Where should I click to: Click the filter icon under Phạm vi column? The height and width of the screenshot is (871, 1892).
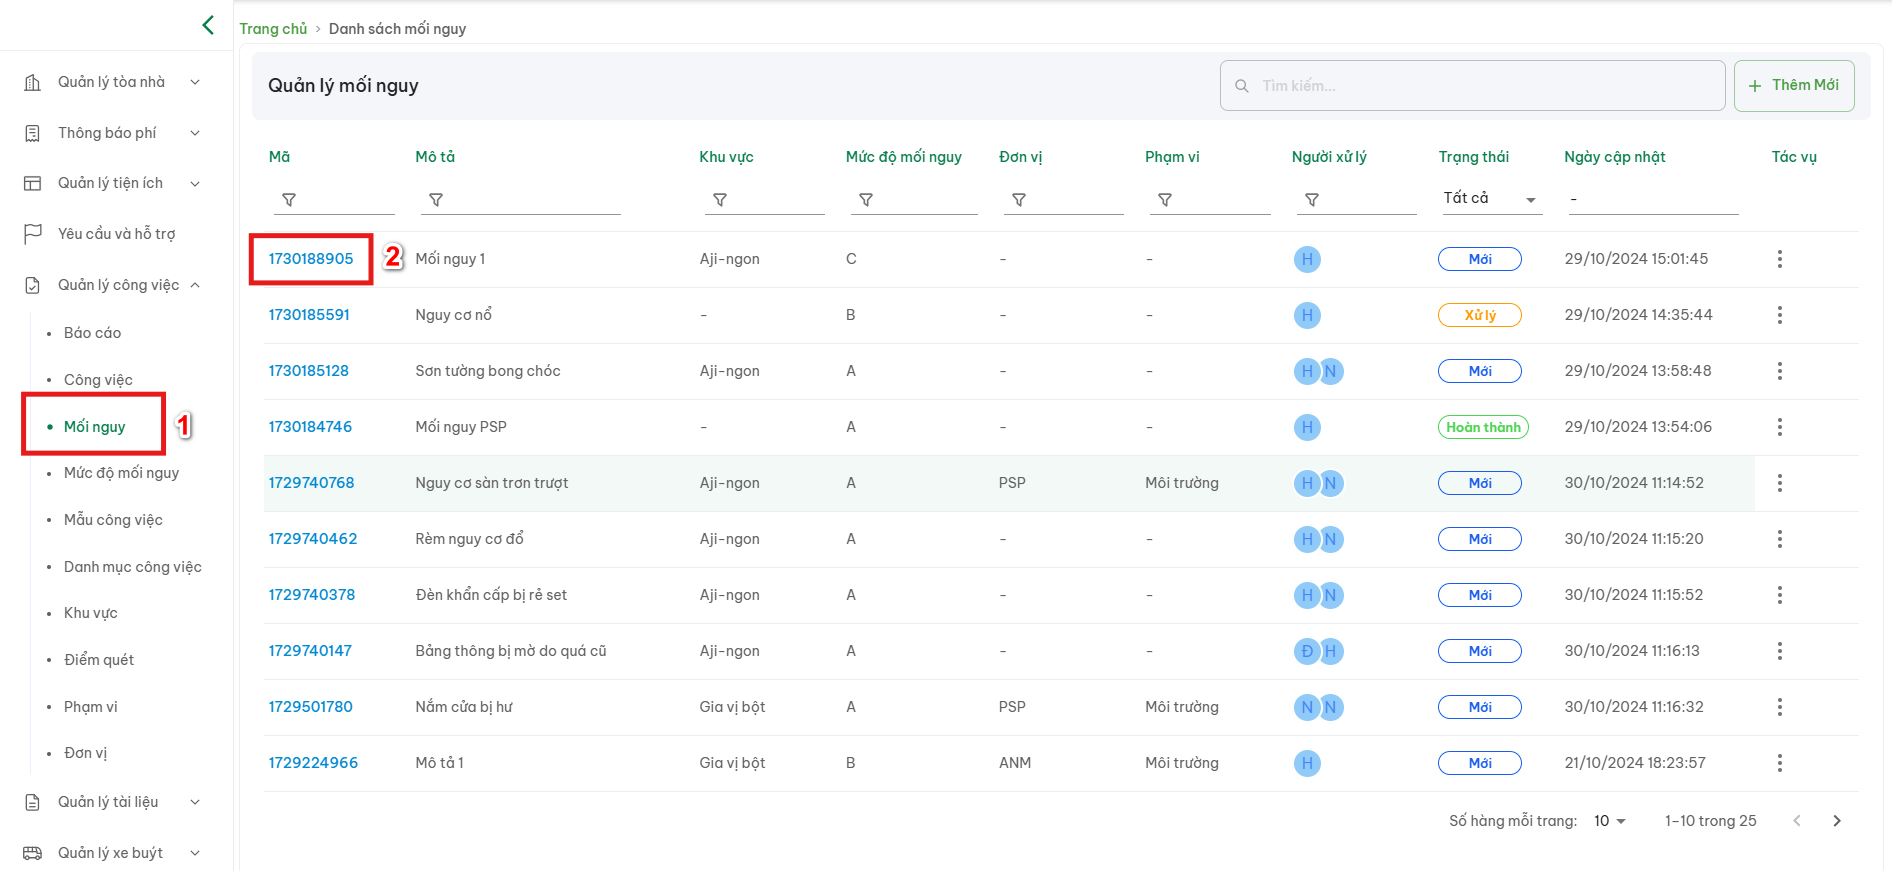click(1165, 200)
